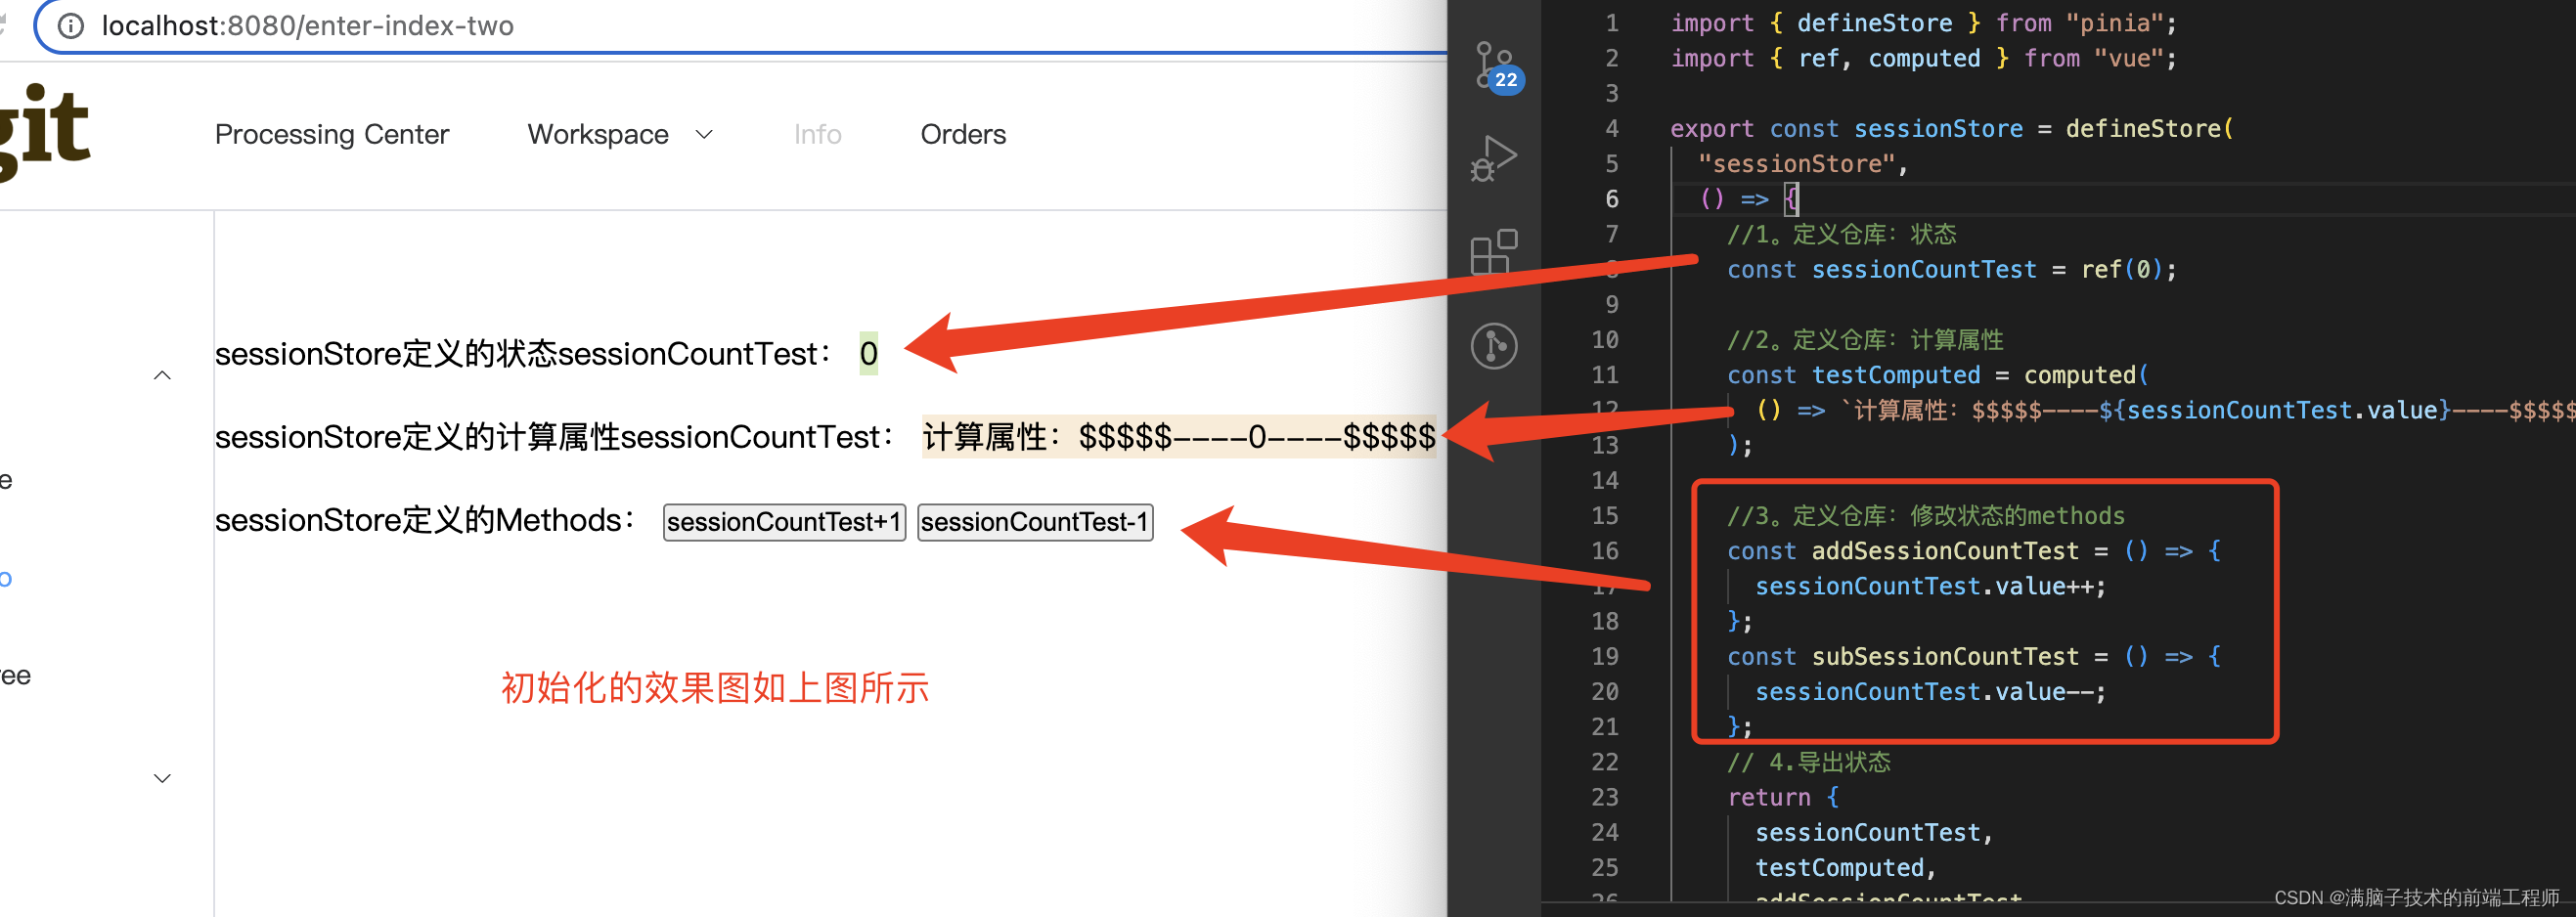Click the return keyword on line 23
The height and width of the screenshot is (917, 2576).
(x=1769, y=797)
